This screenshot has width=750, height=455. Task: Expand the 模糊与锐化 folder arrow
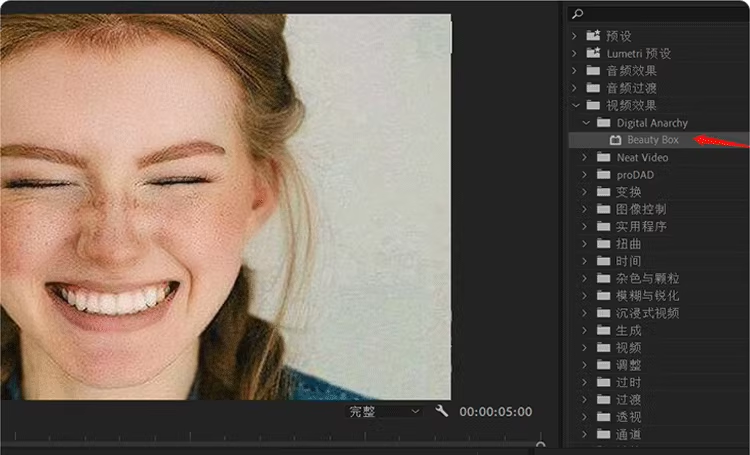point(585,296)
